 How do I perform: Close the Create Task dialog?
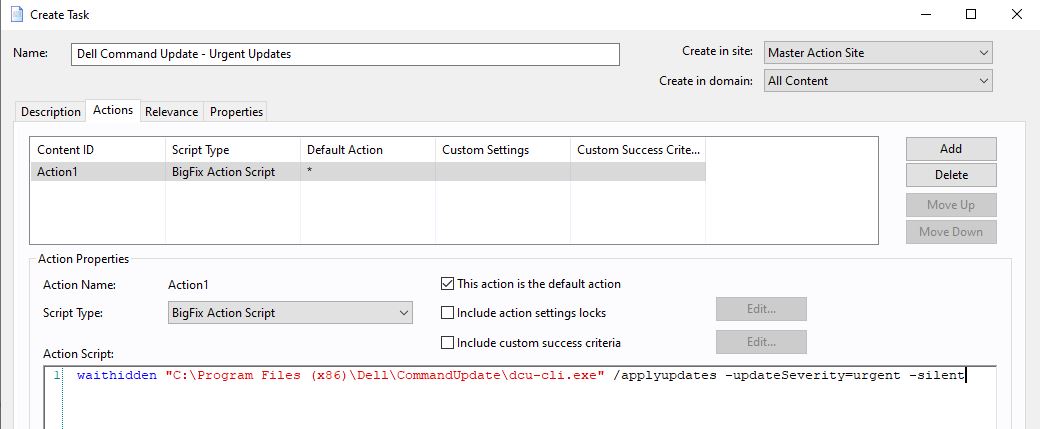(x=1016, y=14)
